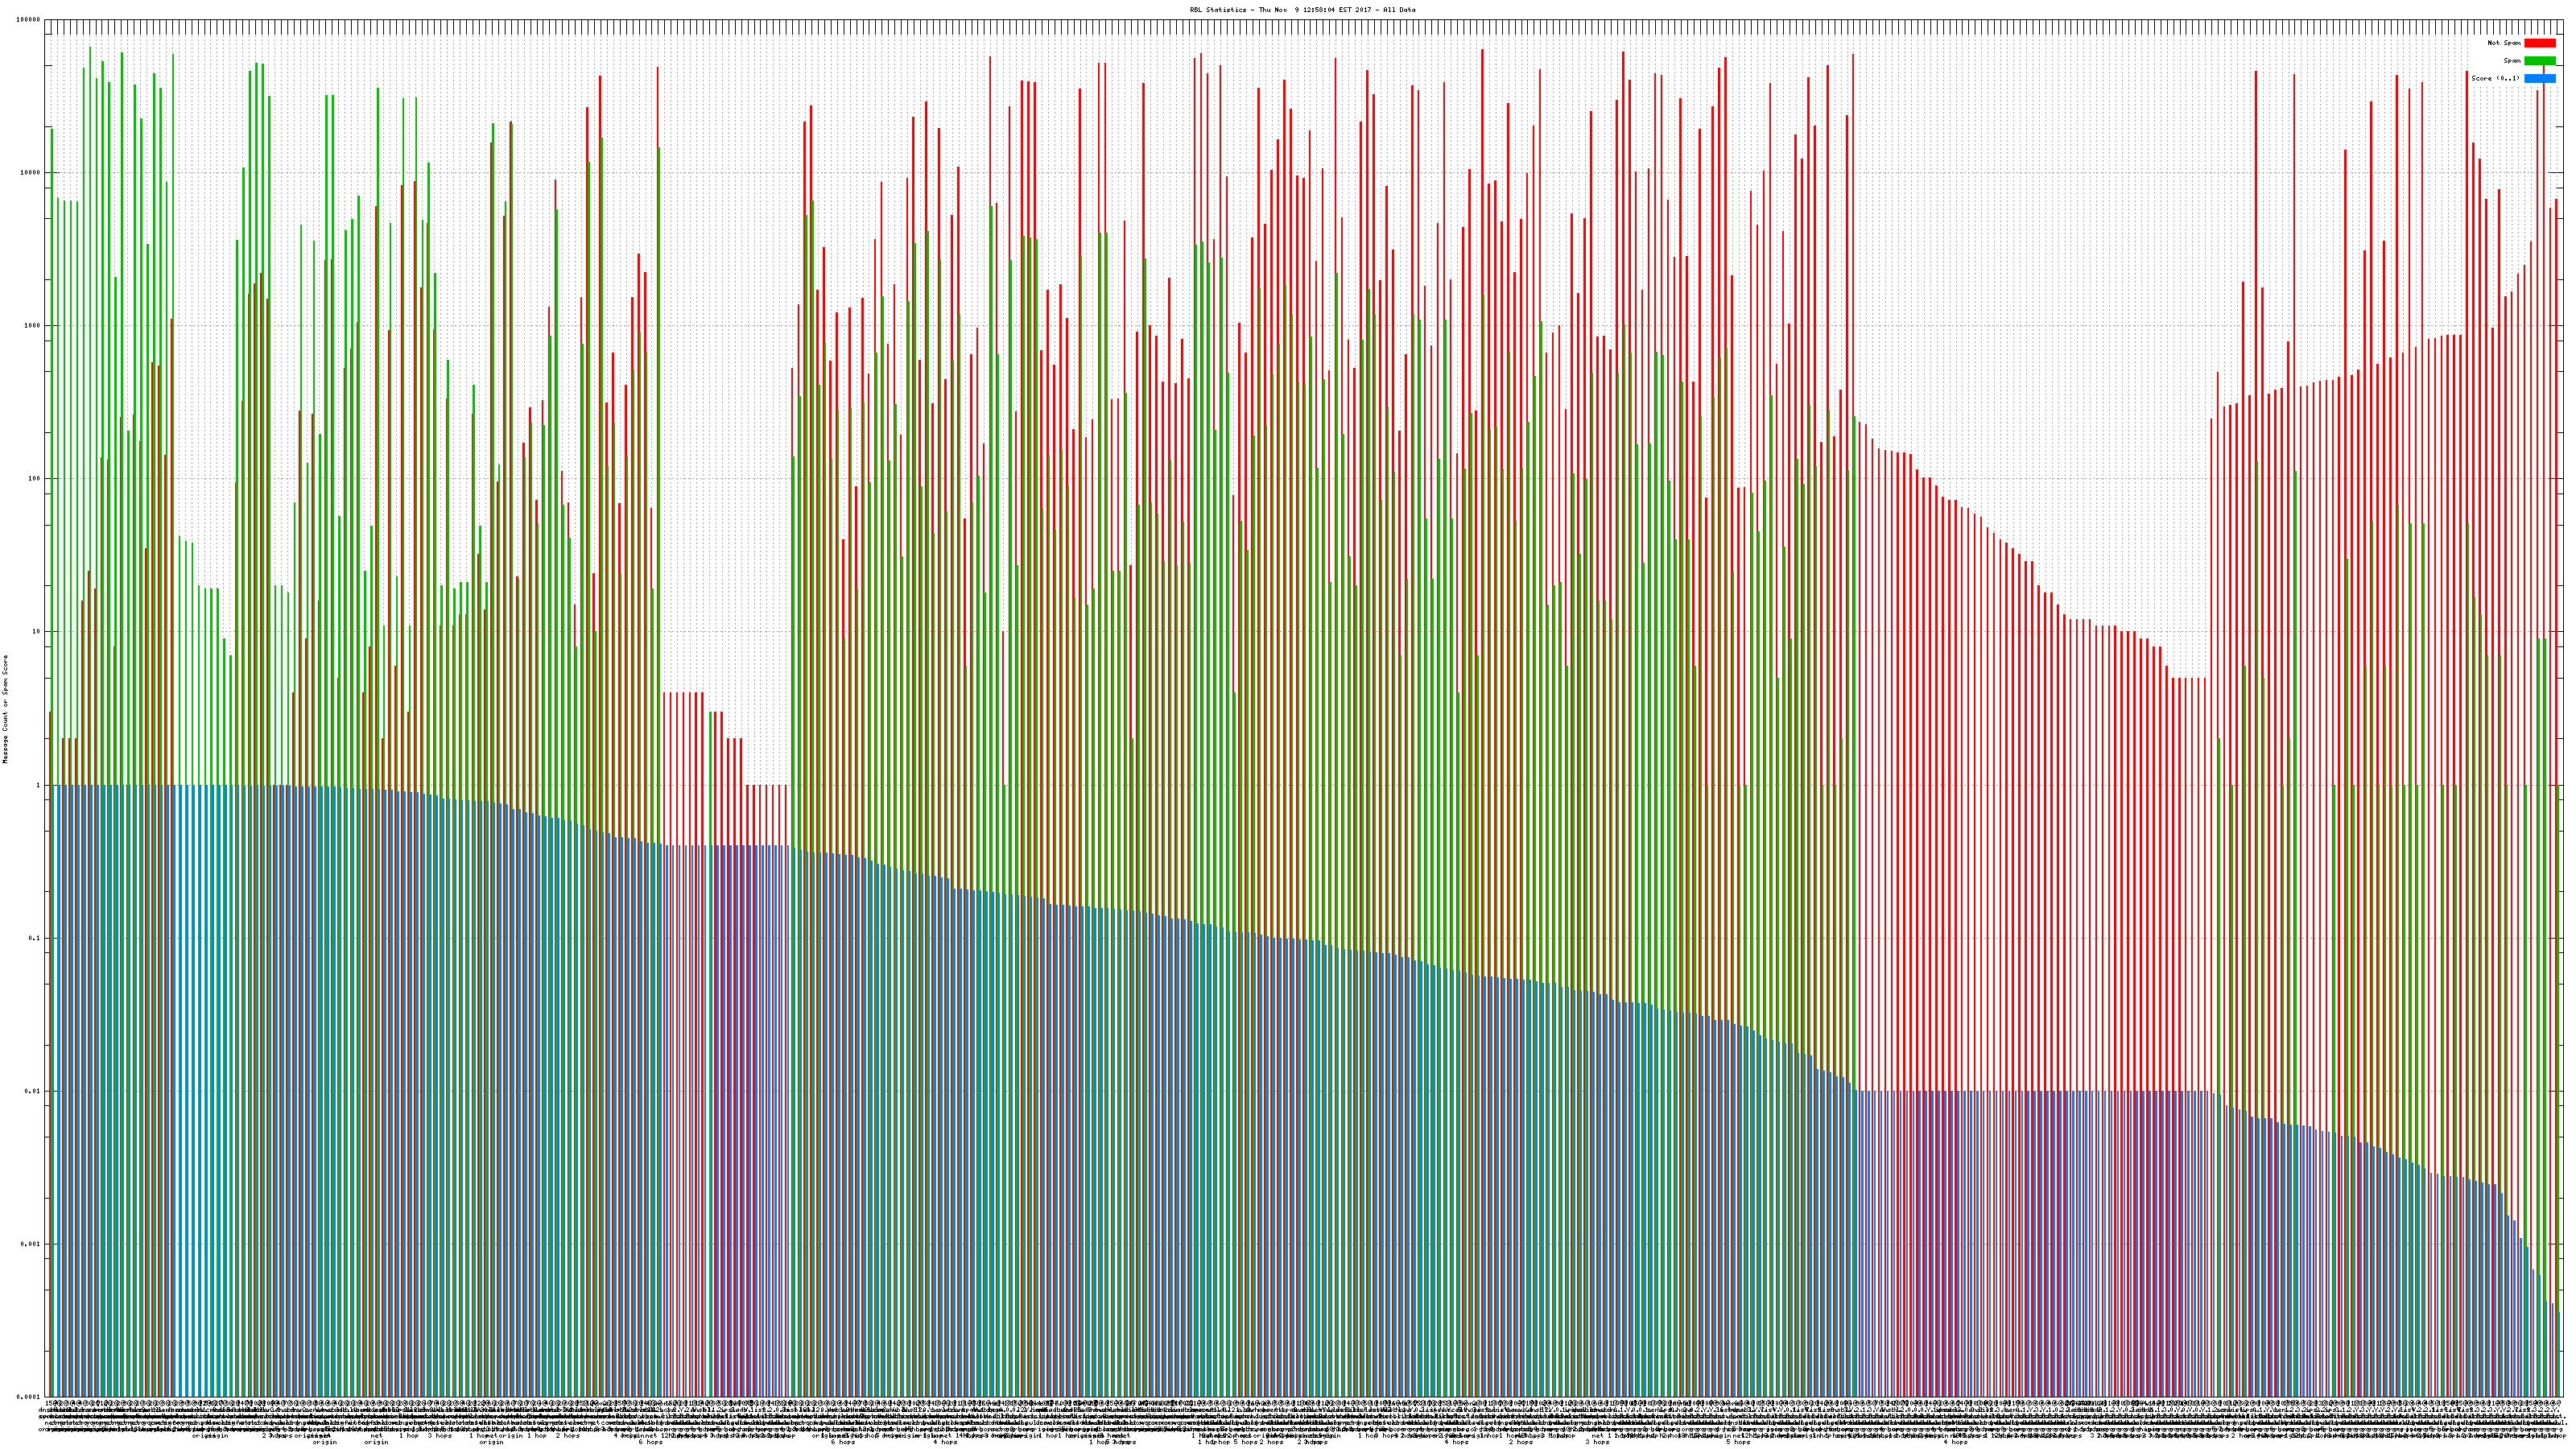Click the 1000 y-axis tick label
The width and height of the screenshot is (2576, 1449).
coord(33,326)
